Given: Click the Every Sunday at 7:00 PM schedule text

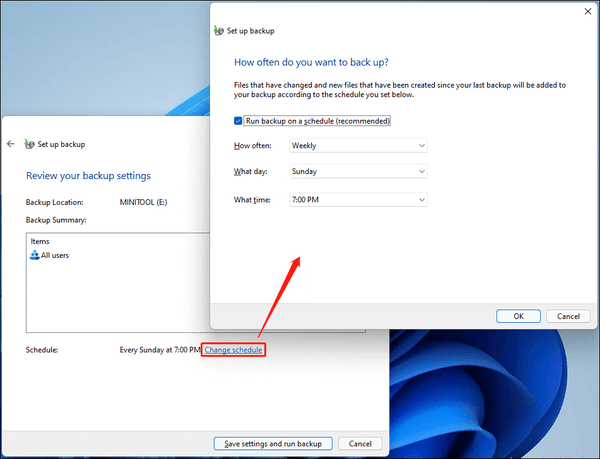Looking at the screenshot, I should point(160,350).
